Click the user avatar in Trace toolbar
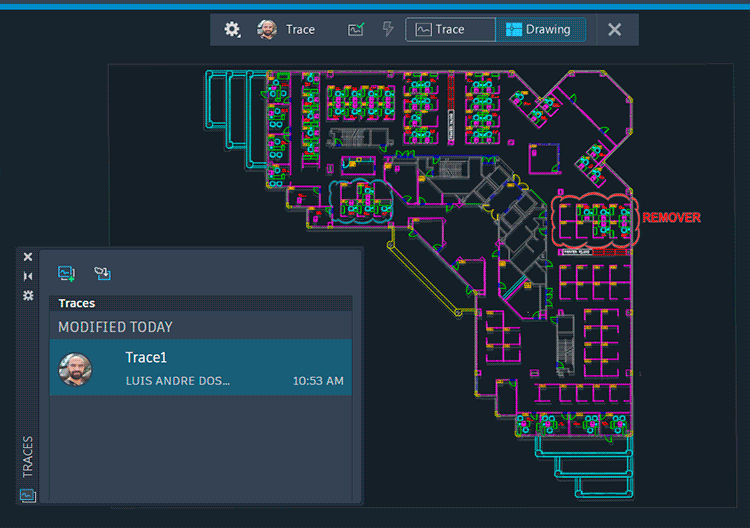Viewport: 750px width, 528px height. click(x=267, y=30)
